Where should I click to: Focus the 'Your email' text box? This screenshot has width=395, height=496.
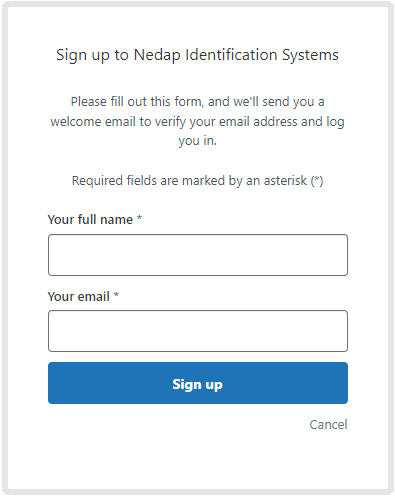coord(198,331)
